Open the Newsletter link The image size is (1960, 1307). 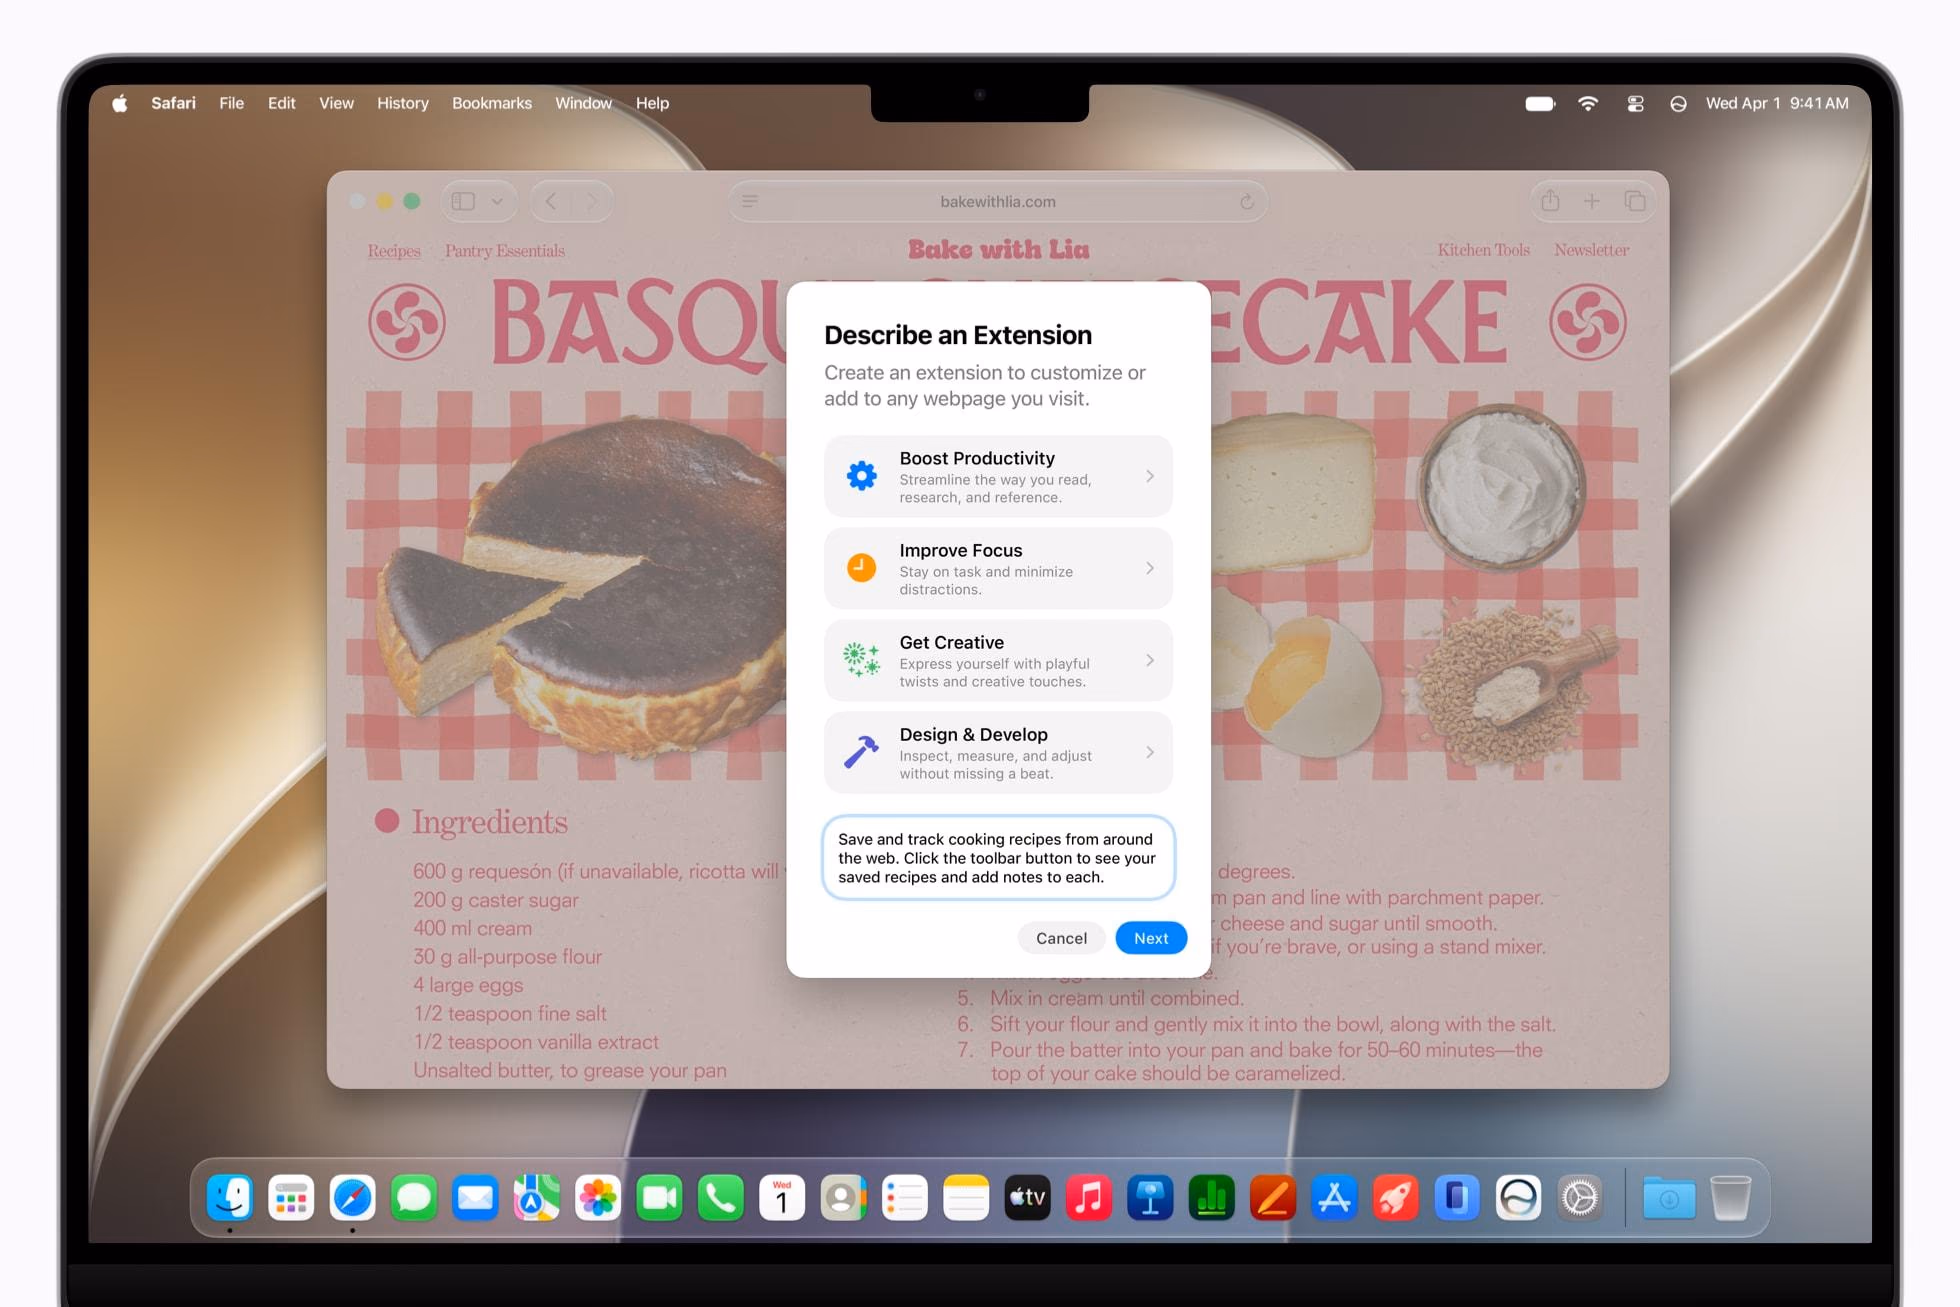click(x=1591, y=250)
